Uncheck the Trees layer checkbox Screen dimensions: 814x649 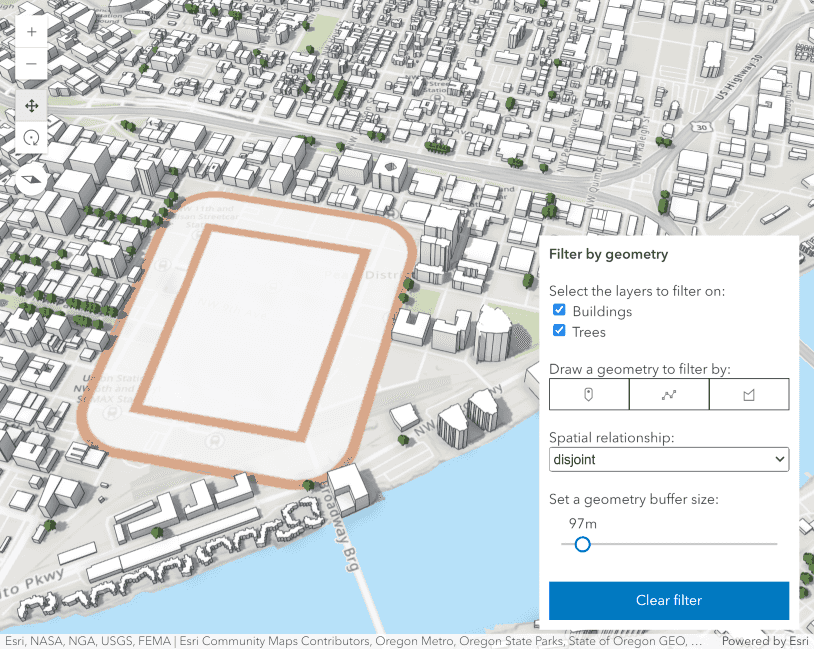coord(560,331)
